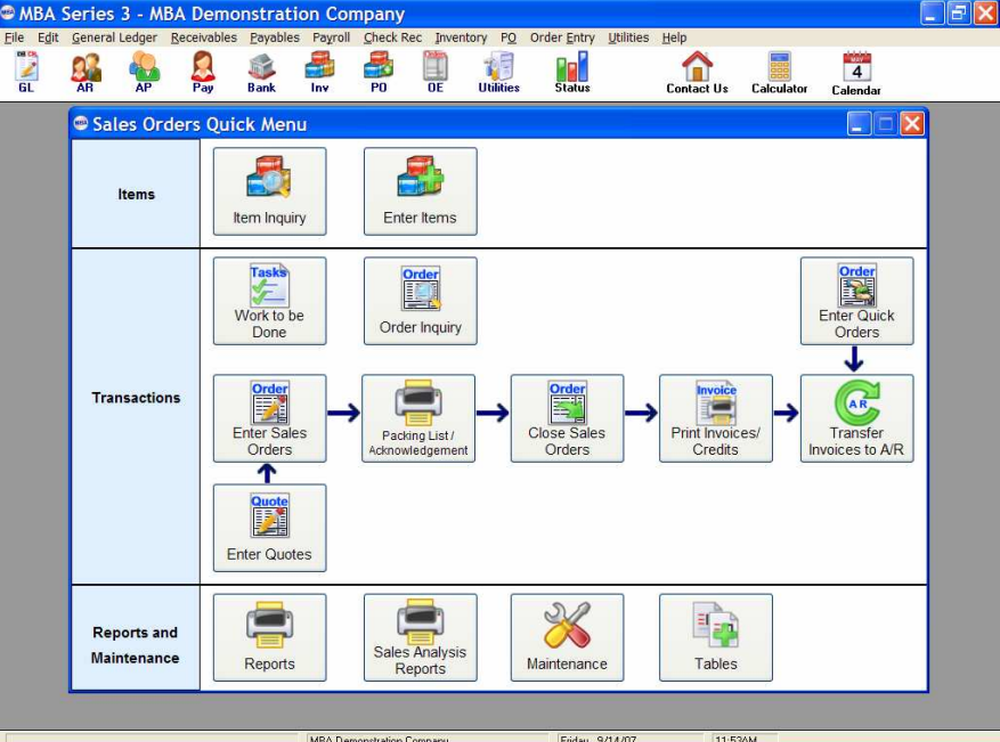Open the Enter Quick Orders tile

pyautogui.click(x=857, y=301)
